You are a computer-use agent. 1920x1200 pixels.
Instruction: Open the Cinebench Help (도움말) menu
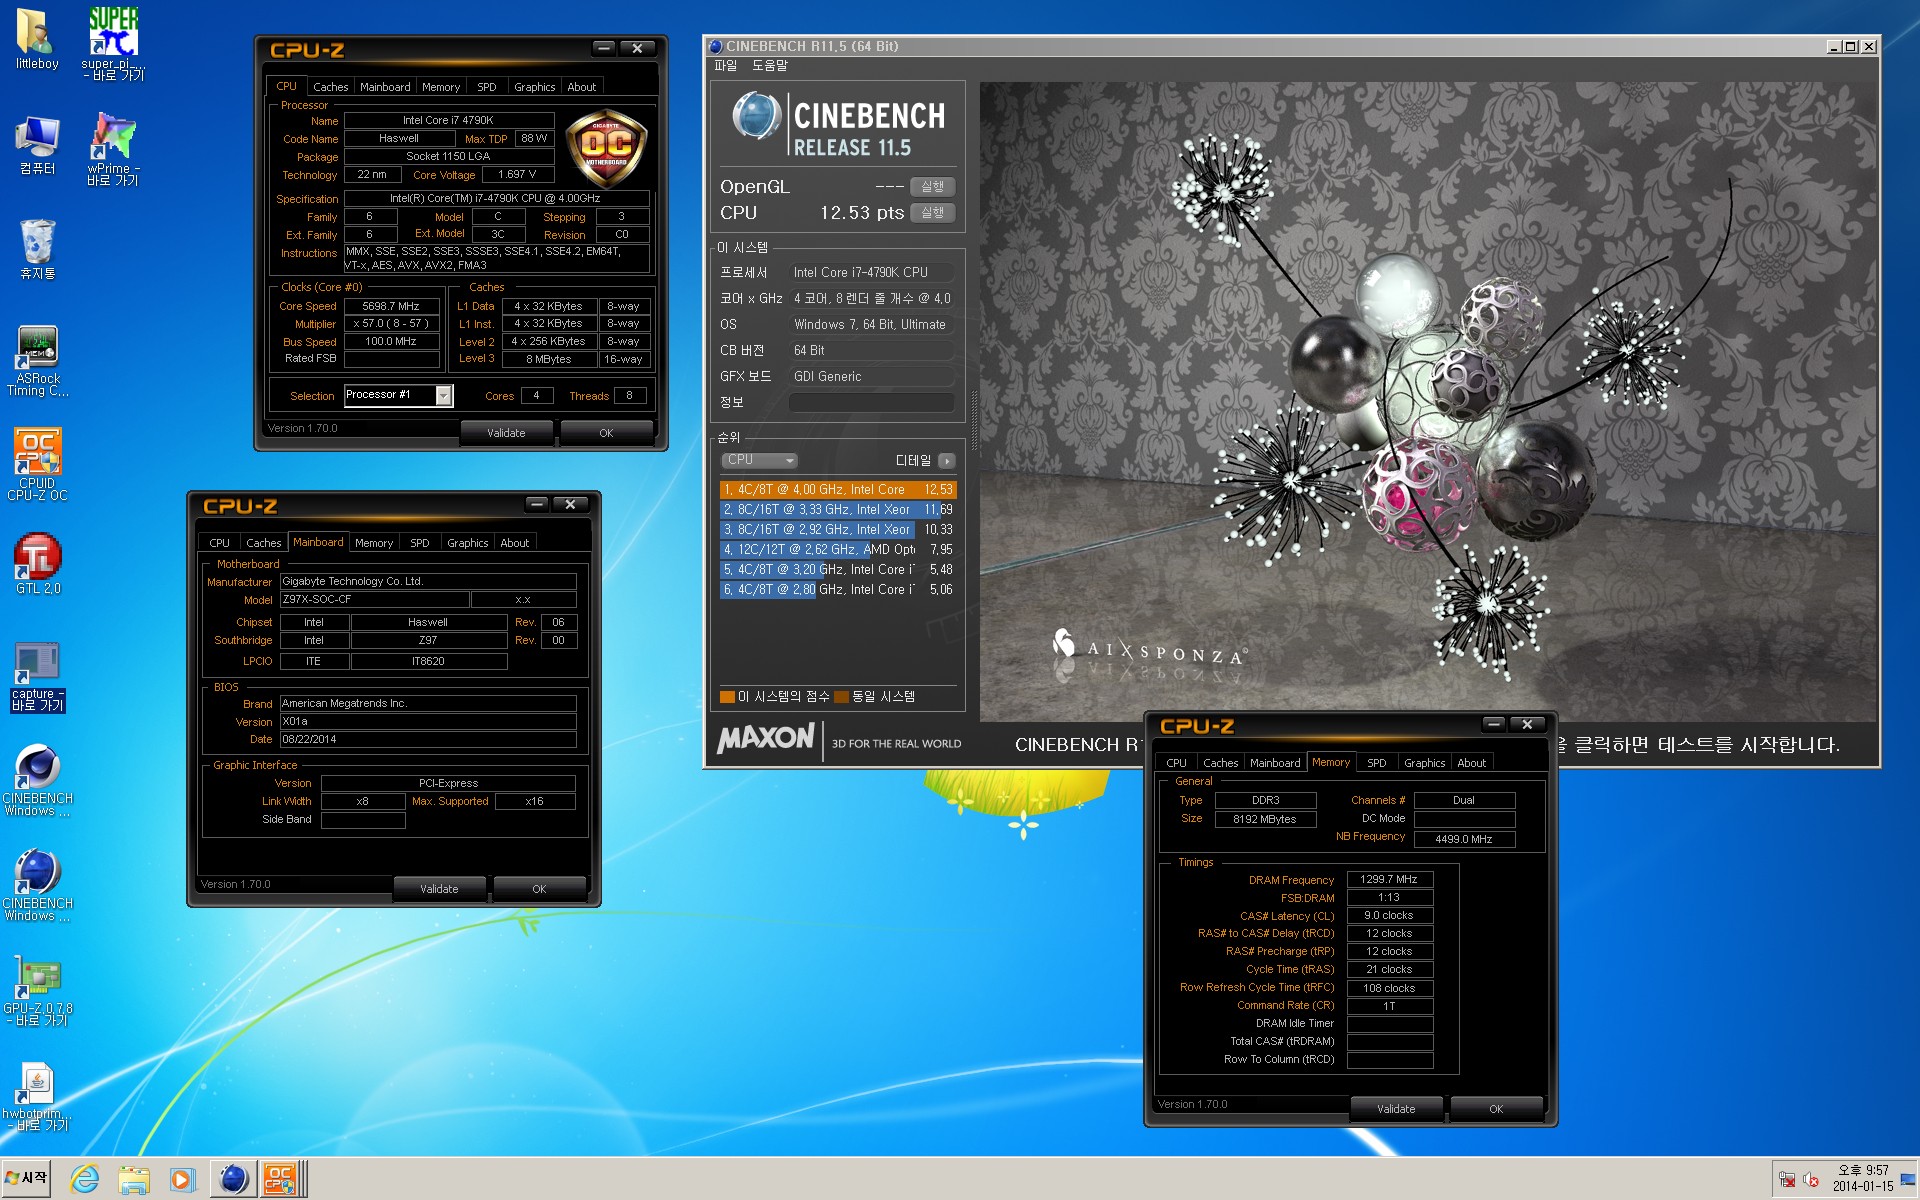[x=770, y=65]
